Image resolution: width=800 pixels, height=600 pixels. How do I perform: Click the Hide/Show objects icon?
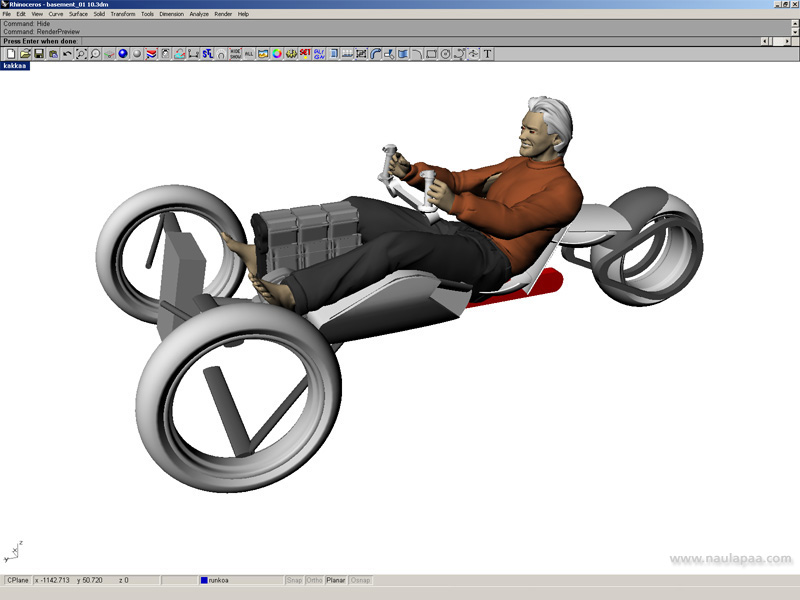(235, 54)
